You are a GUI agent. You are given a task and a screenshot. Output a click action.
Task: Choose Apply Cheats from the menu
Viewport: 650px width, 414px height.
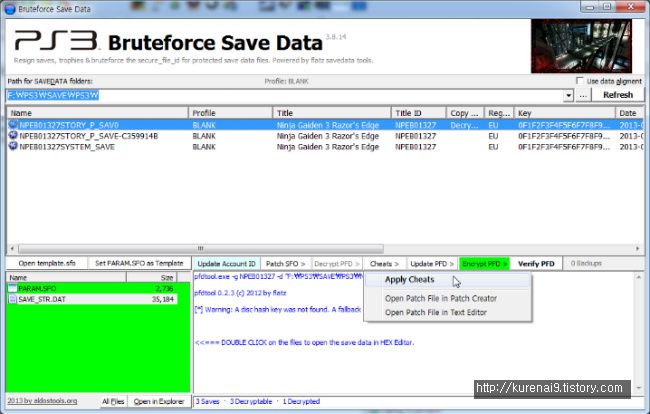448,280
